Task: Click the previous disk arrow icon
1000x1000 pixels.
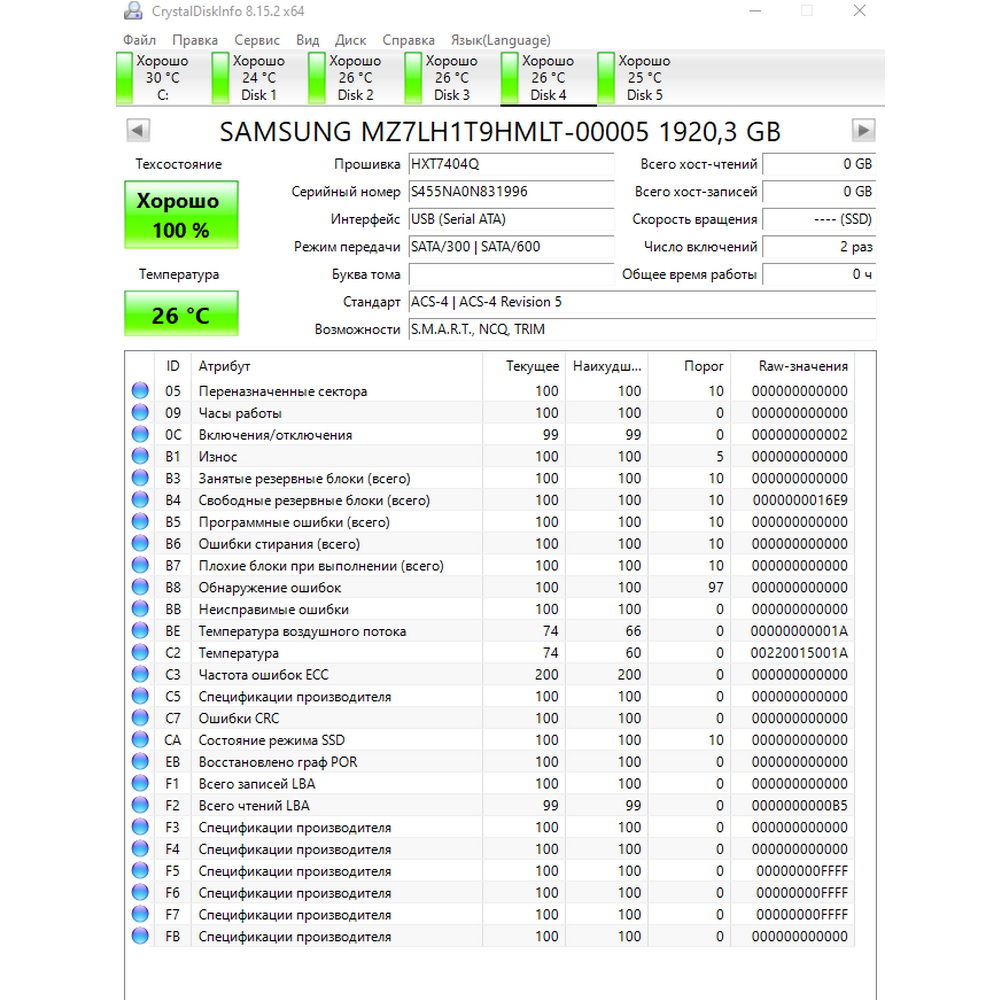Action: pyautogui.click(x=138, y=130)
